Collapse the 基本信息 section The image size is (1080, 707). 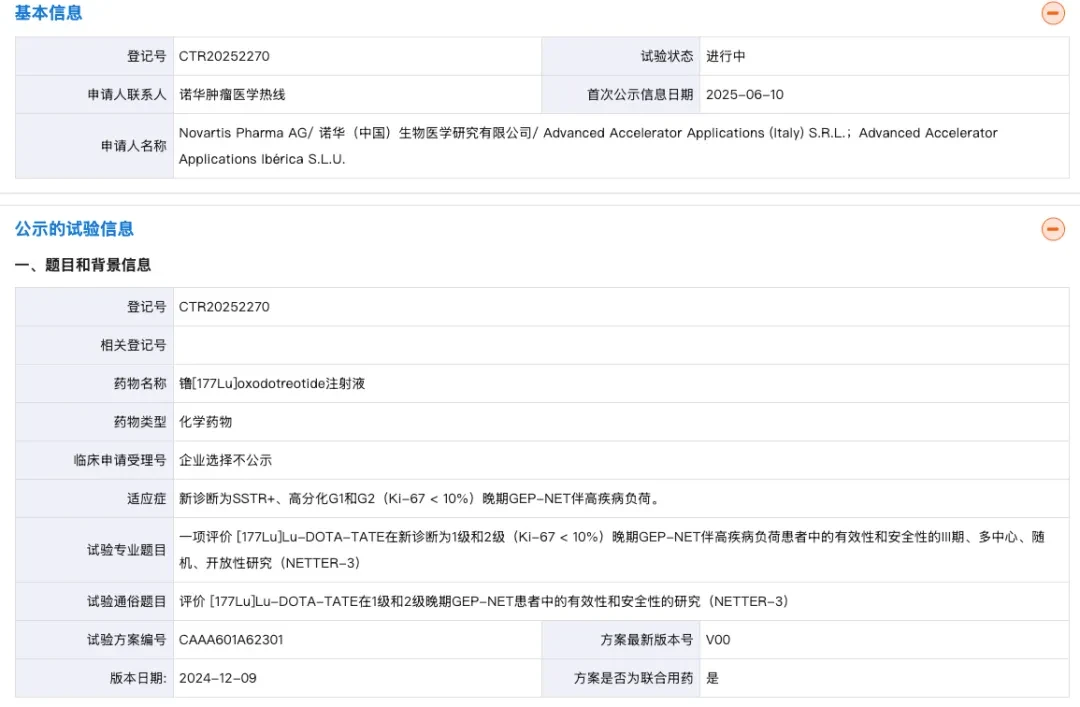[1052, 12]
